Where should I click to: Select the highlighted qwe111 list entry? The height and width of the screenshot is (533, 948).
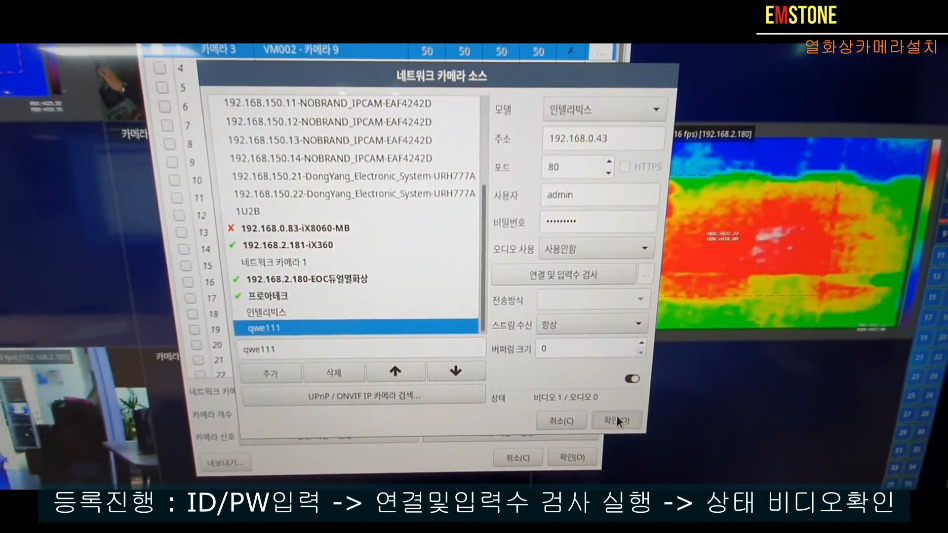tap(356, 328)
